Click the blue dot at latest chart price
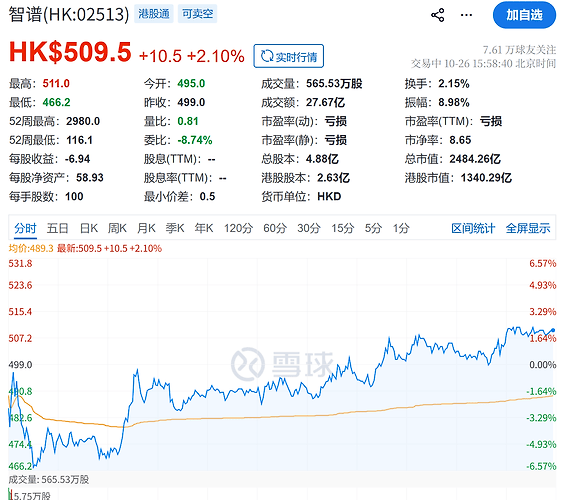568x500 pixels. click(553, 330)
